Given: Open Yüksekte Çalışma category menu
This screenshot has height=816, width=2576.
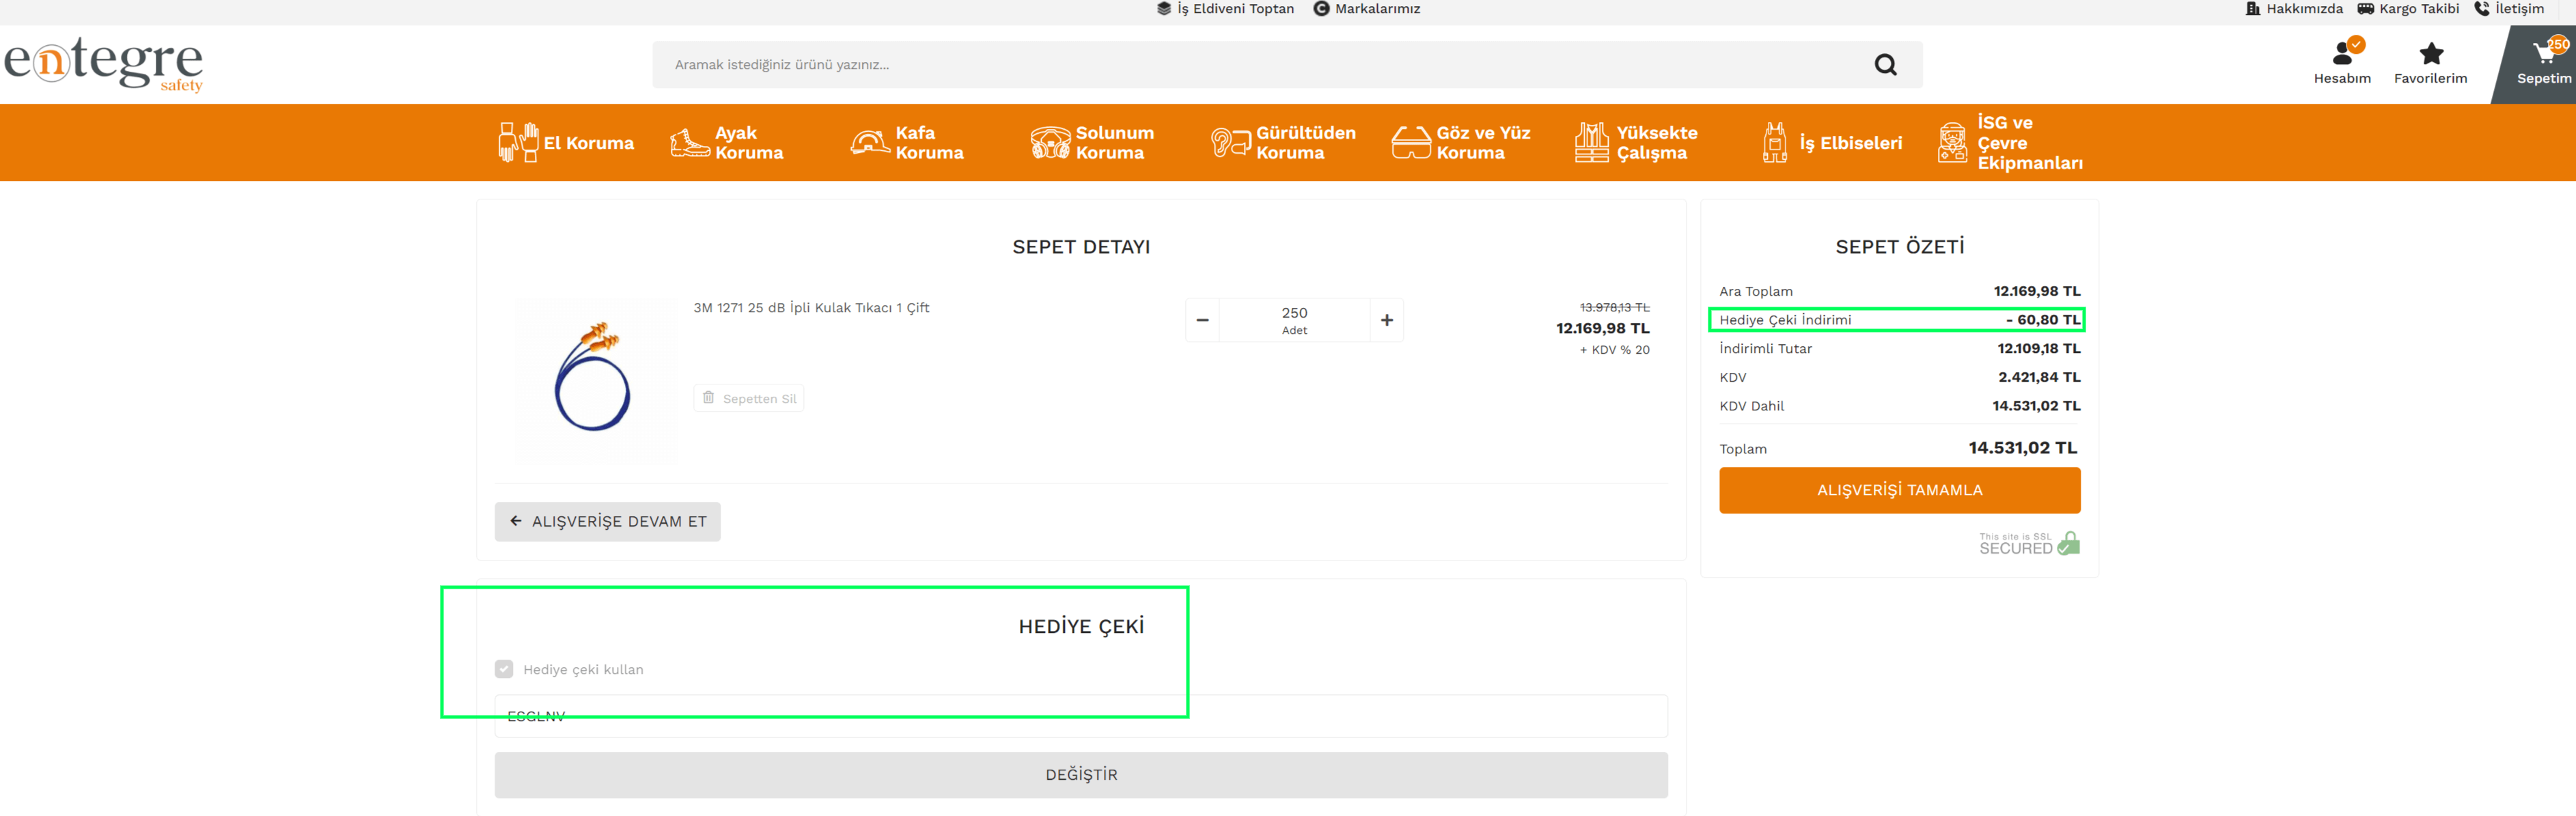Looking at the screenshot, I should click(x=1636, y=143).
